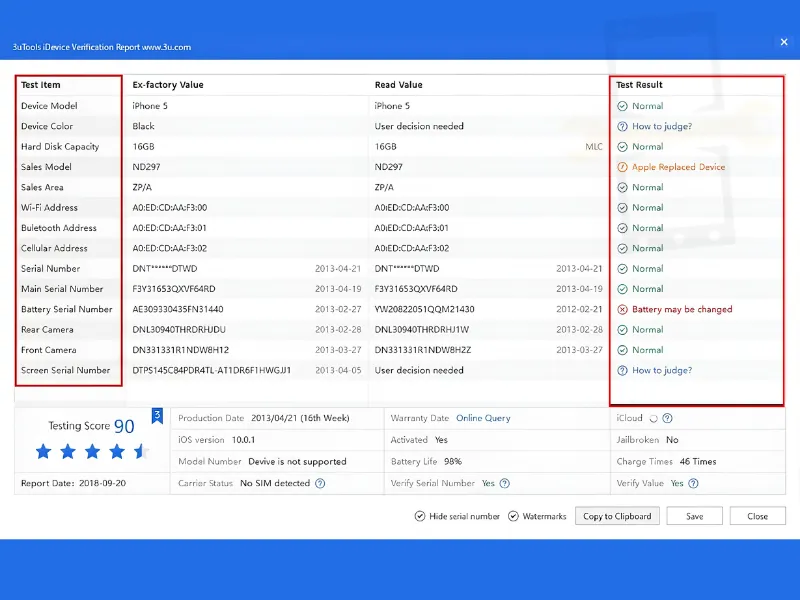The width and height of the screenshot is (800, 600).
Task: Click help icon next to iCloud
Action: [667, 418]
